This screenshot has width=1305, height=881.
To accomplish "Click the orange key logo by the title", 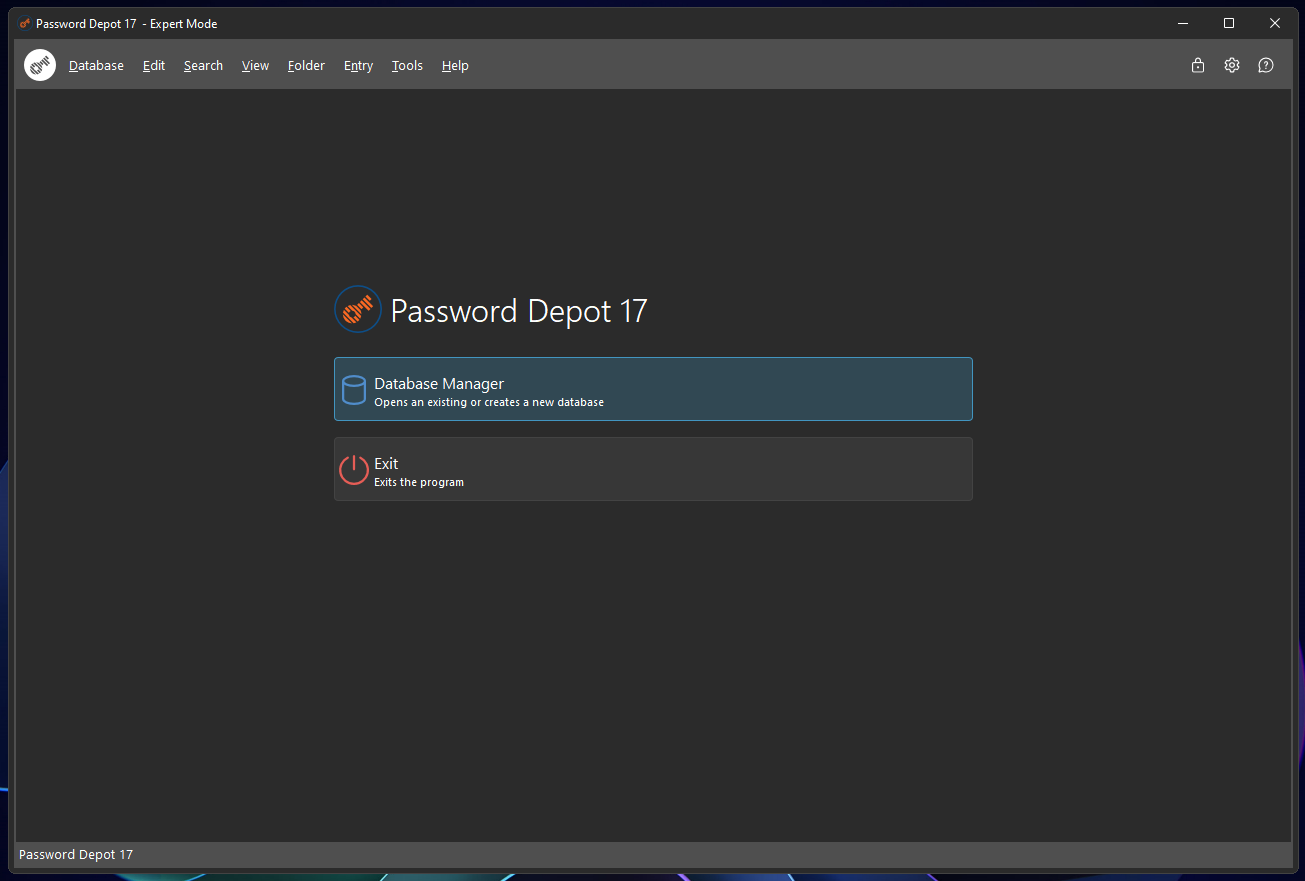I will [358, 309].
